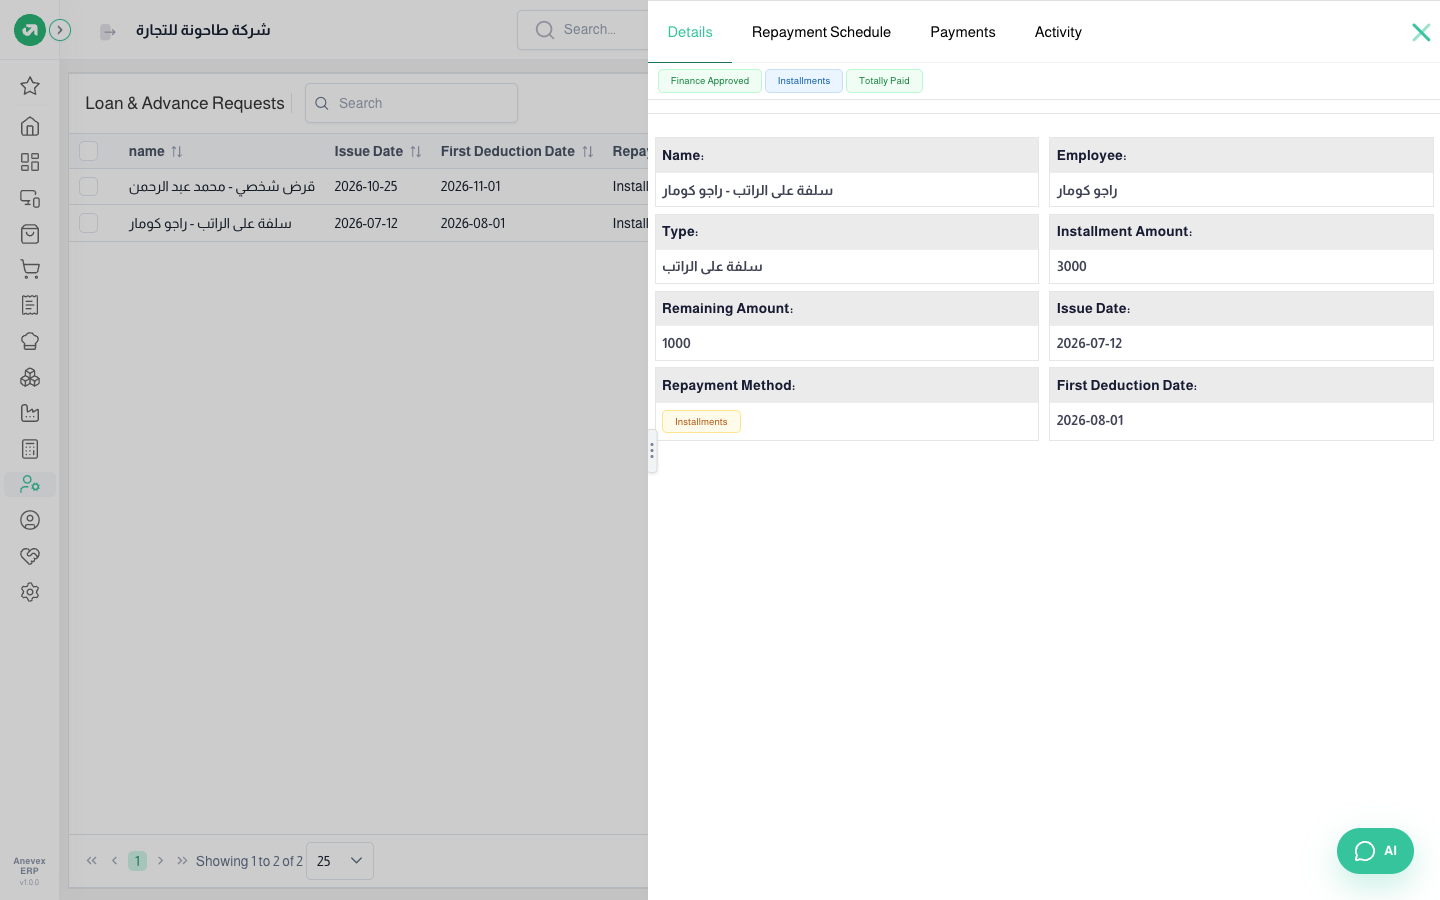Go to page 1 in pagination

(x=138, y=861)
